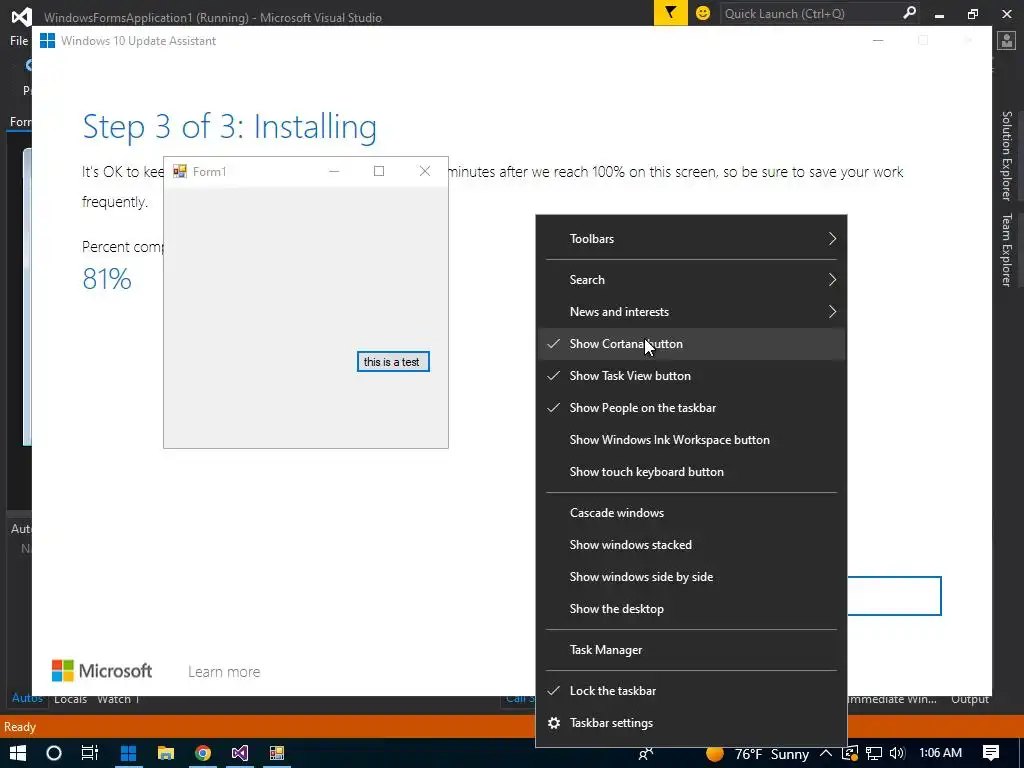This screenshot has height=768, width=1024.
Task: Enable Show touch keyboard button
Action: pos(691,472)
